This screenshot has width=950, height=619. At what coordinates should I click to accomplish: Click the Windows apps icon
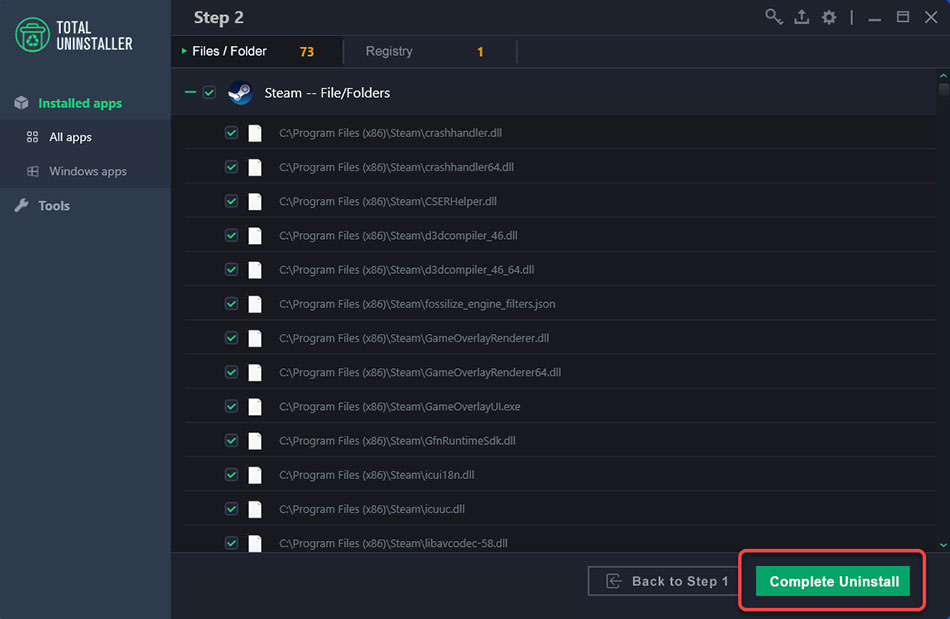[33, 171]
